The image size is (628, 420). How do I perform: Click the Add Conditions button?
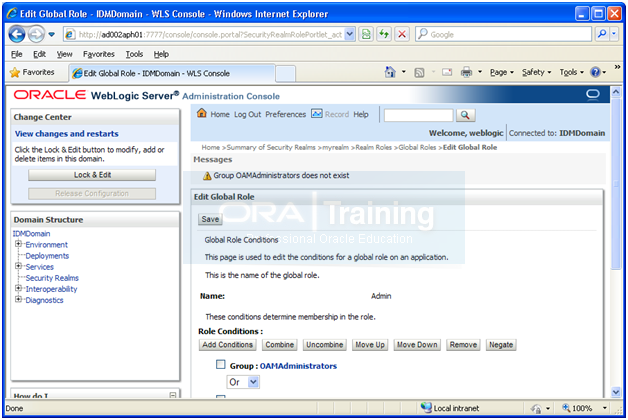point(227,345)
